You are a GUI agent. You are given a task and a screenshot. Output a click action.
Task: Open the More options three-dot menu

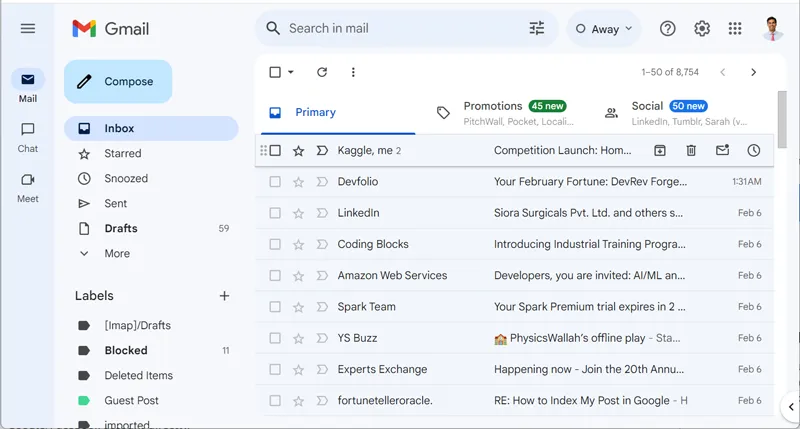353,72
